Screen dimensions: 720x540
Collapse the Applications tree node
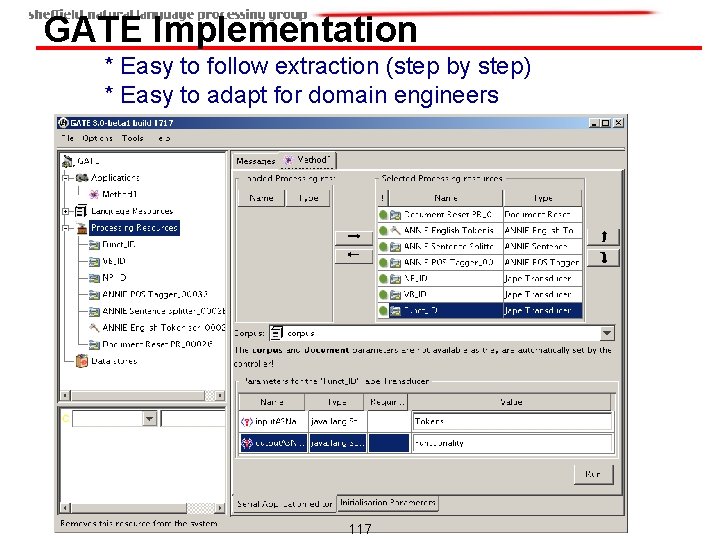(x=66, y=178)
